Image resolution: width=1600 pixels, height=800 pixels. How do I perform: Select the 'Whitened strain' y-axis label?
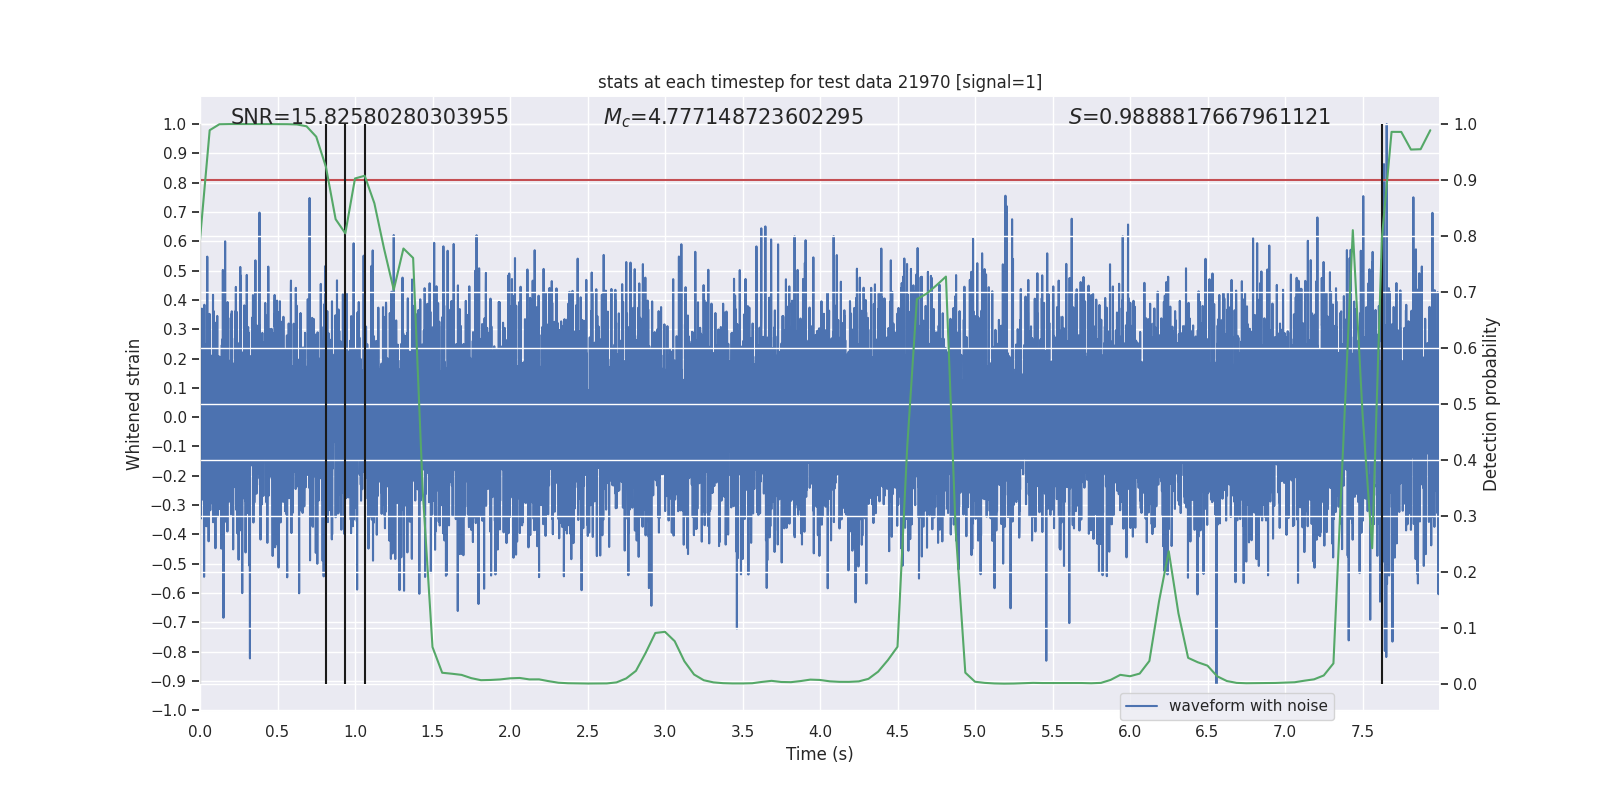(x=134, y=404)
